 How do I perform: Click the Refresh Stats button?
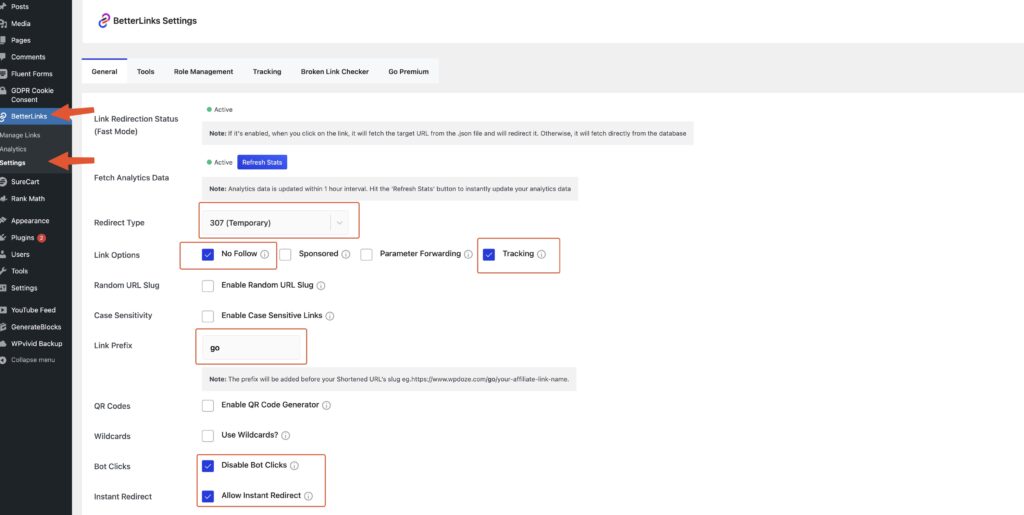[x=262, y=162]
